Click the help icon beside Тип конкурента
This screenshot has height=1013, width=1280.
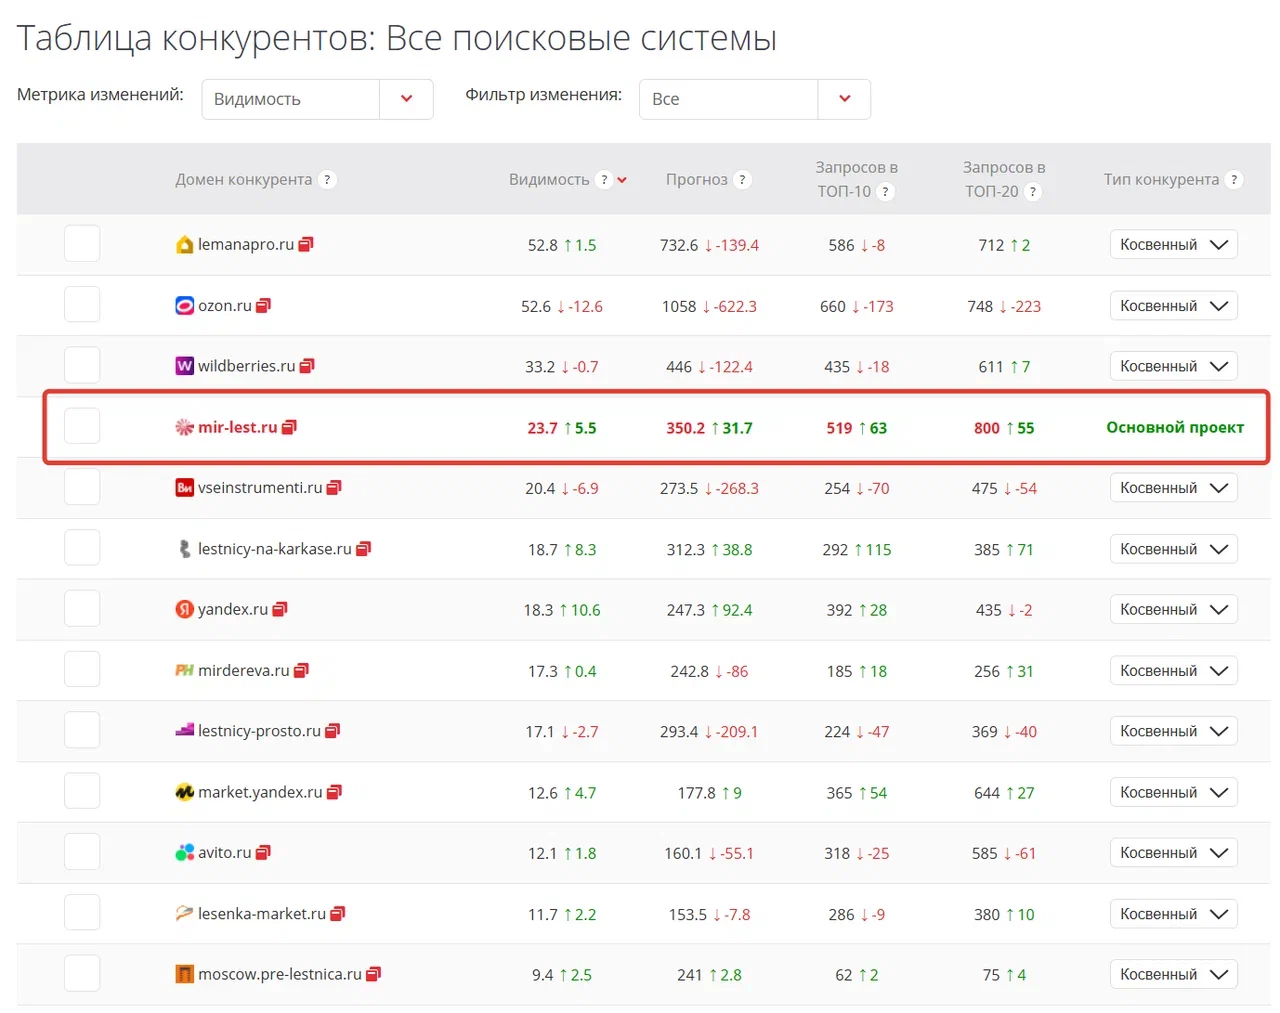click(1234, 180)
